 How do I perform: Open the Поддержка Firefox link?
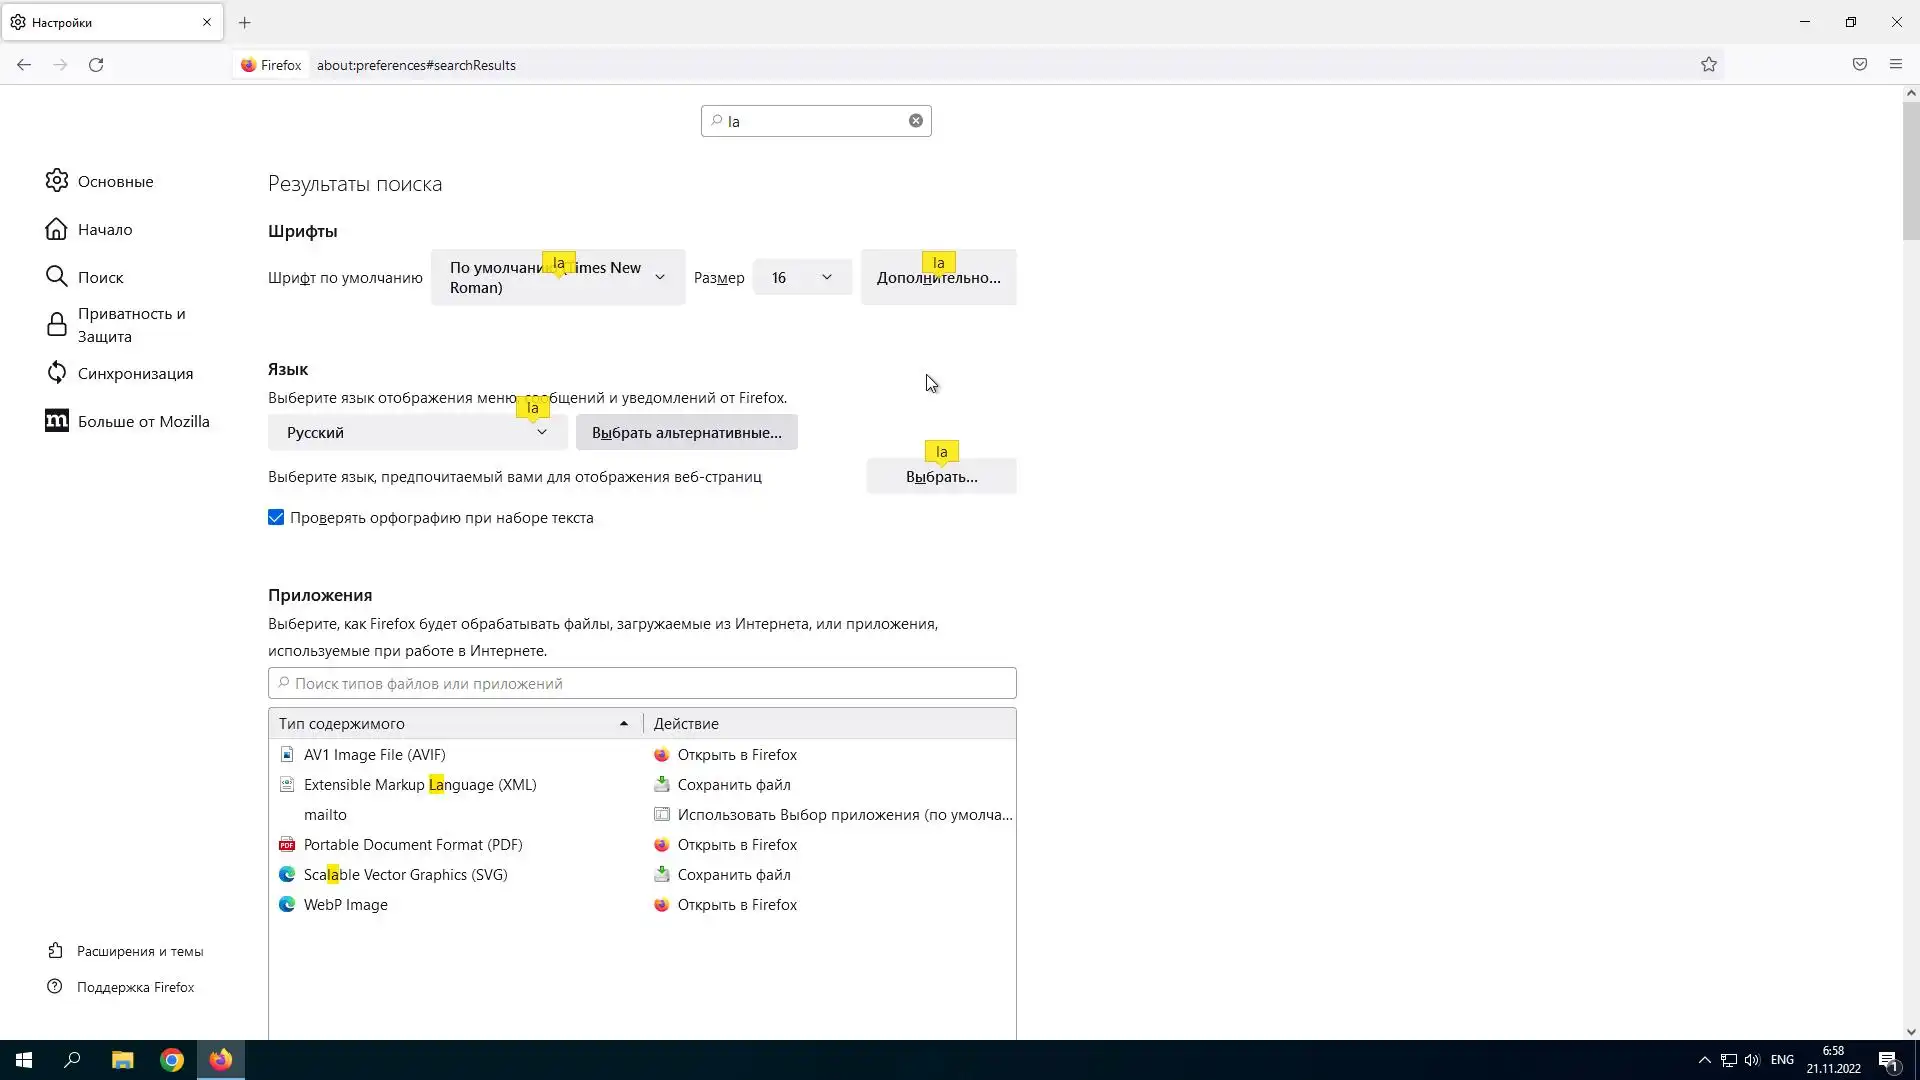click(135, 987)
